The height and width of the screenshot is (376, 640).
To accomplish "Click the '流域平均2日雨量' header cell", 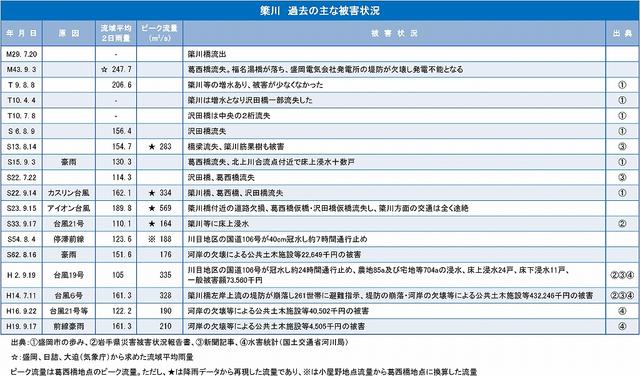I will tap(116, 33).
